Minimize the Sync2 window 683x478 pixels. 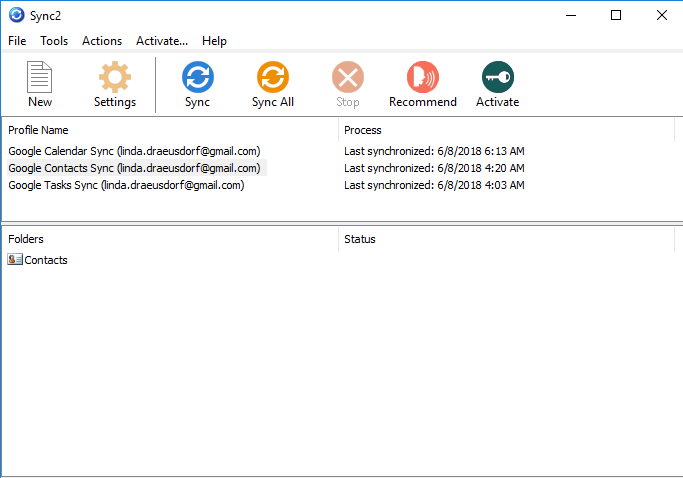(571, 15)
